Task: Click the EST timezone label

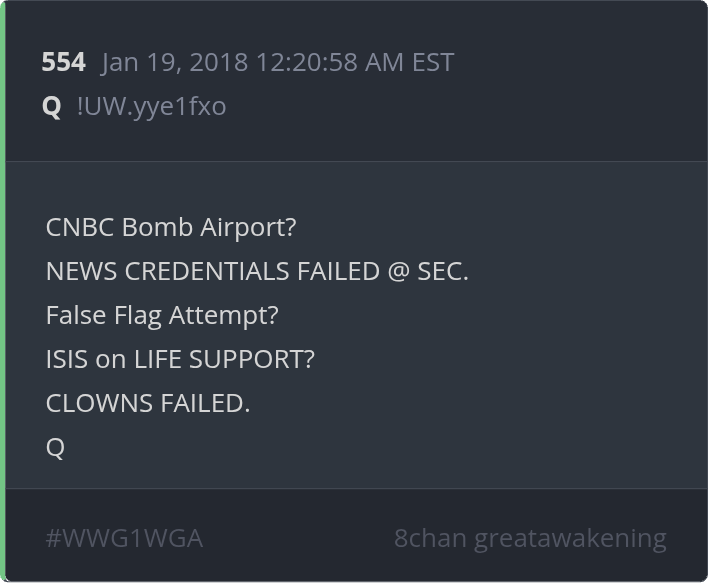Action: pos(432,62)
